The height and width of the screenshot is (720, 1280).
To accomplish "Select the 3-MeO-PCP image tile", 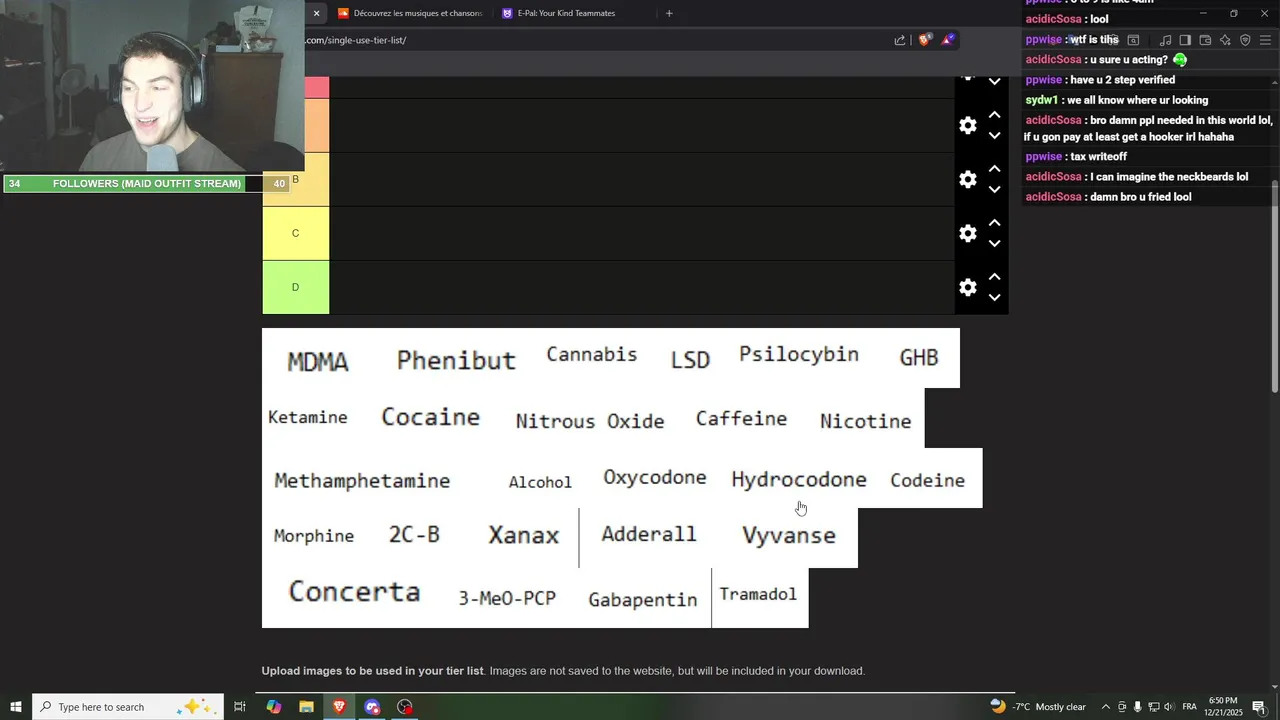I will coord(507,598).
